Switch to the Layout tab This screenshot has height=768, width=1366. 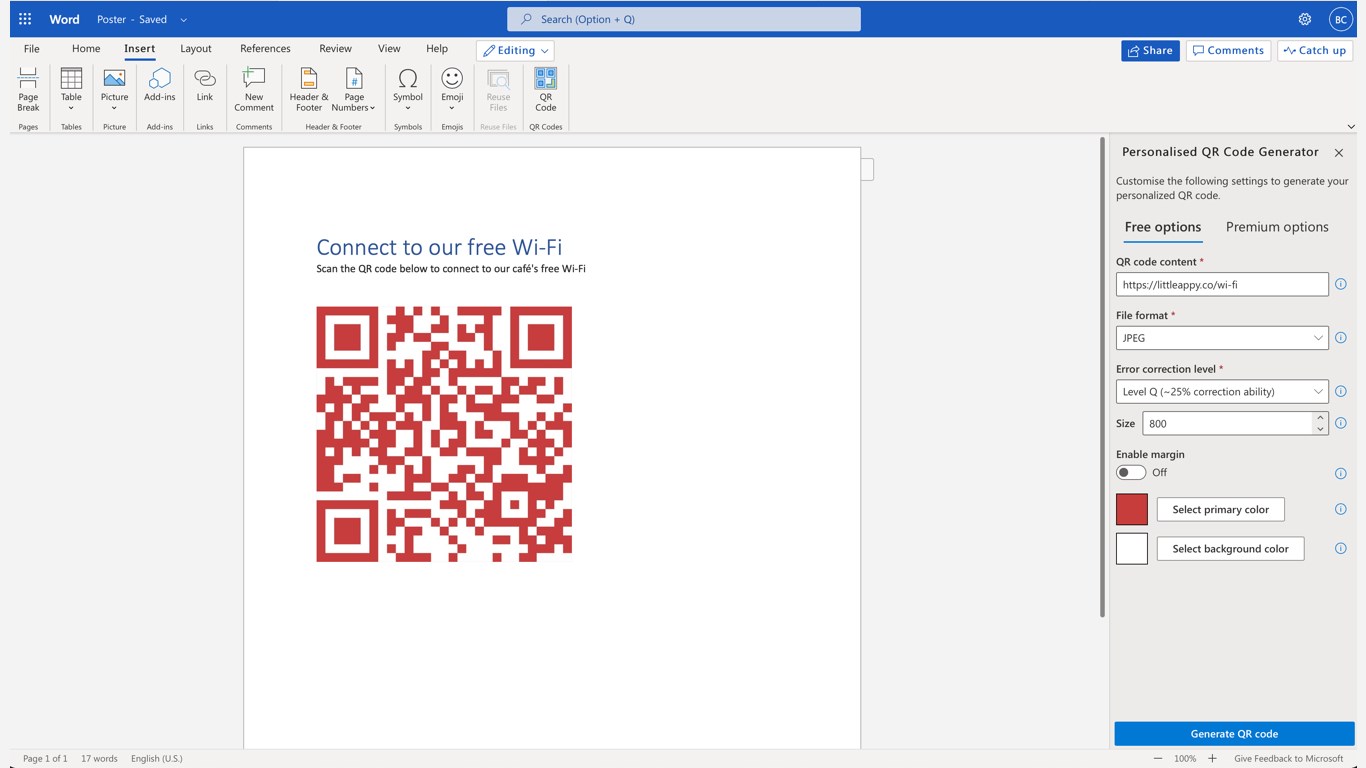[196, 49]
